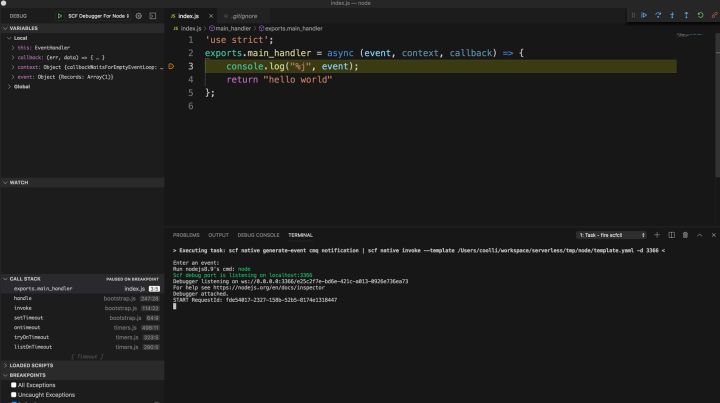720x403 pixels.
Task: Expand the Loaded Scripts section
Action: coord(83,365)
